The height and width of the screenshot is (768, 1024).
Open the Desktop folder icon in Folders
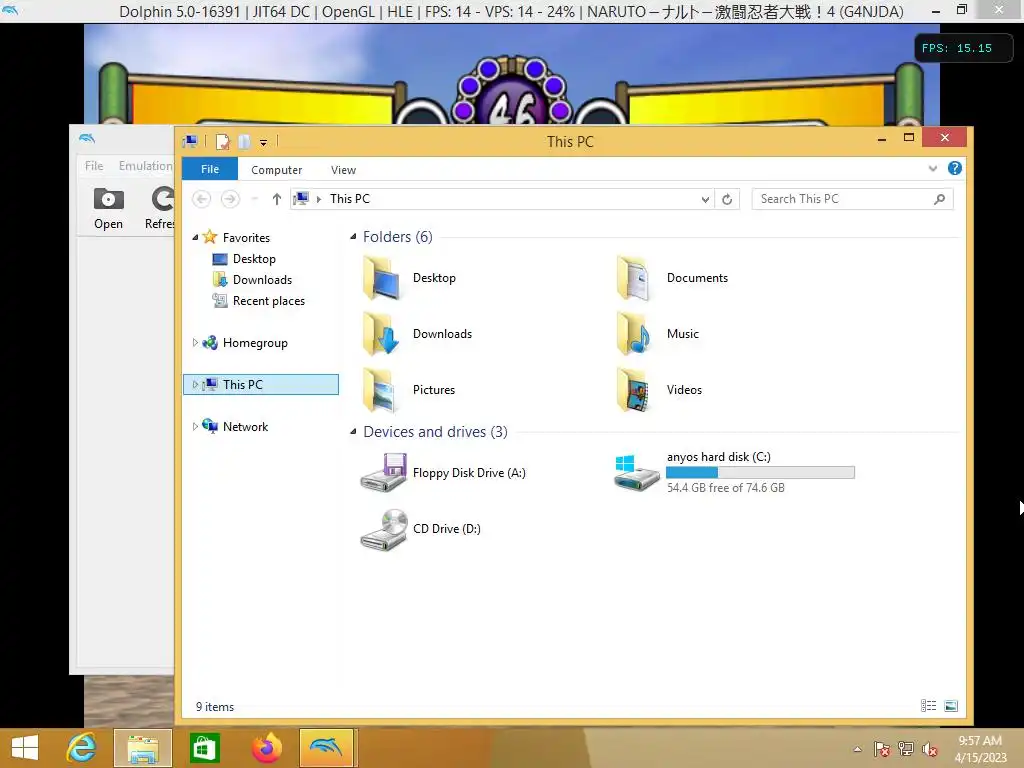click(381, 278)
